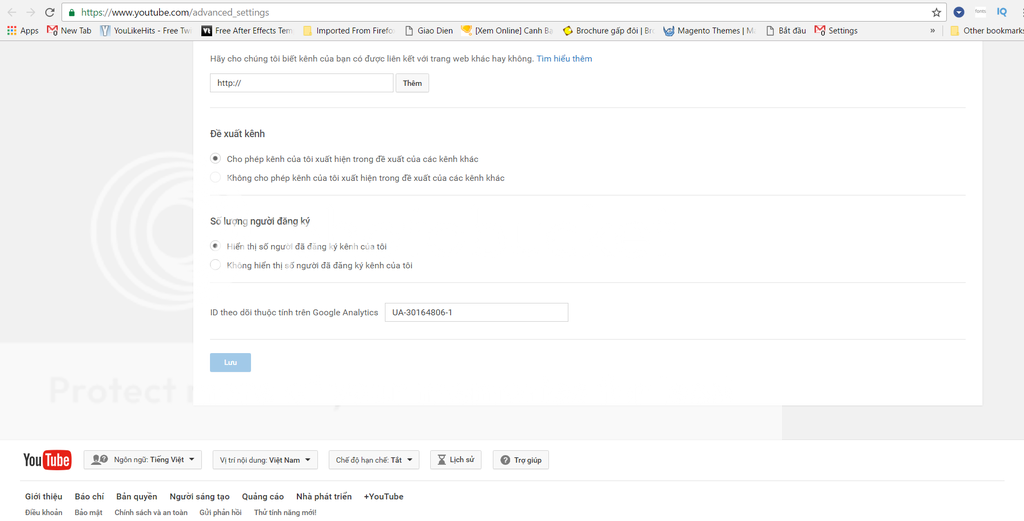Expand the Ngôn ngữ: Tiếng Việt dropdown
This screenshot has height=521, width=1024.
[x=143, y=460]
